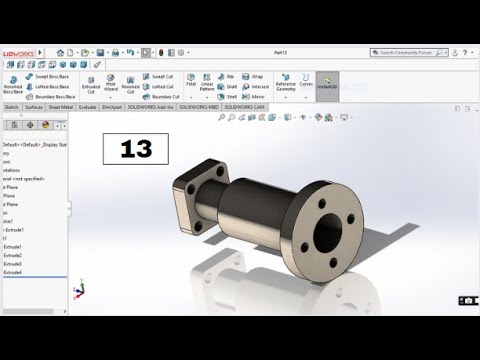Screen dimensions: 480x360
Task: Click Revolved Boss/Base tool
Action: pos(13,85)
